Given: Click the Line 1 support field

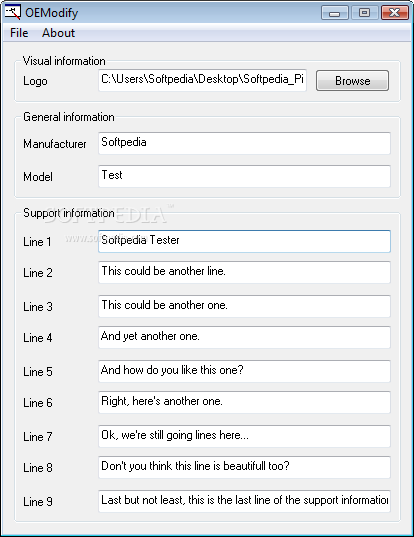Looking at the screenshot, I should click(244, 241).
